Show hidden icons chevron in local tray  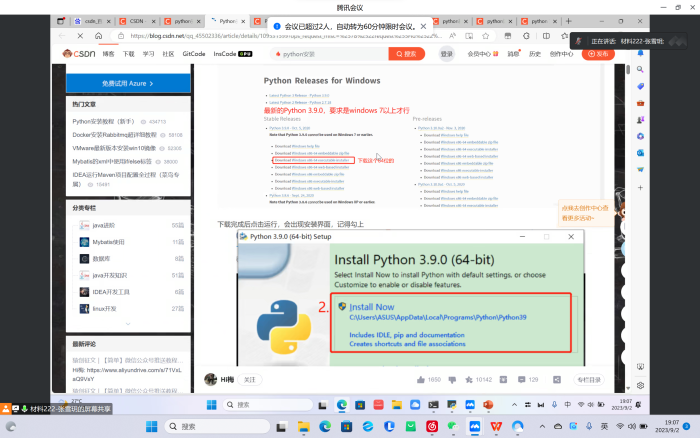(x=542, y=426)
